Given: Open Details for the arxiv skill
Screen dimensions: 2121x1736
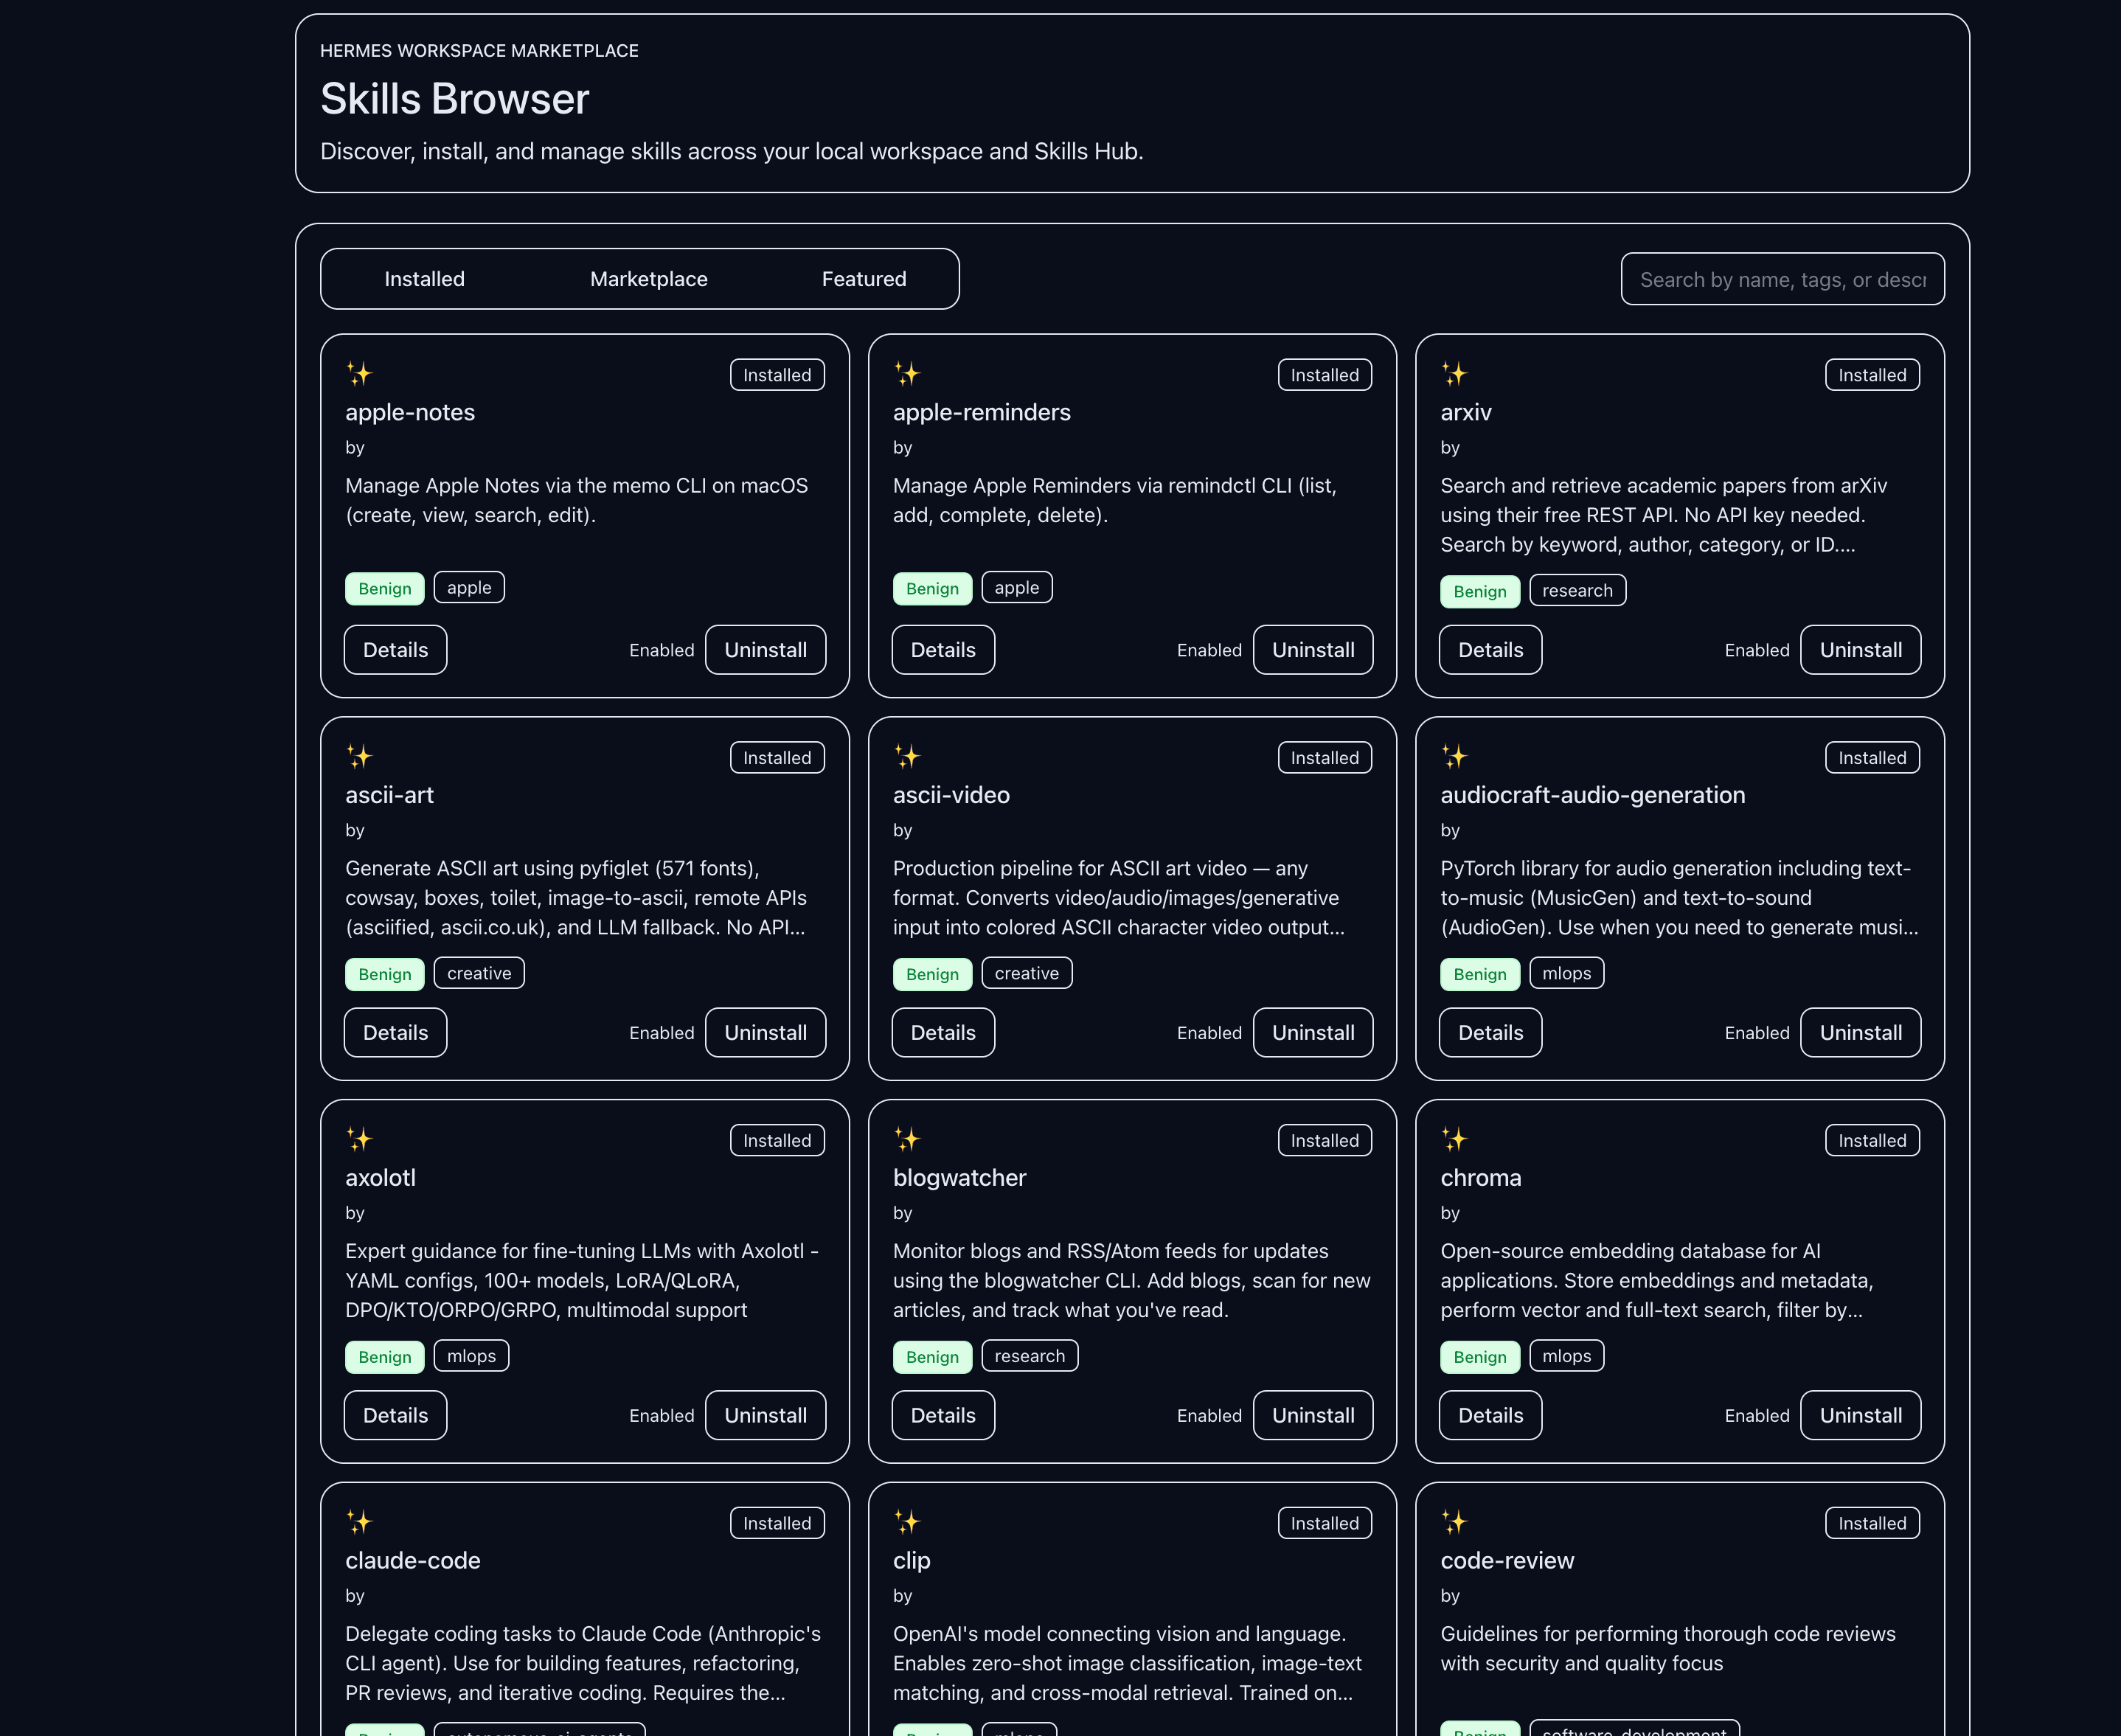Looking at the screenshot, I should click(1490, 649).
